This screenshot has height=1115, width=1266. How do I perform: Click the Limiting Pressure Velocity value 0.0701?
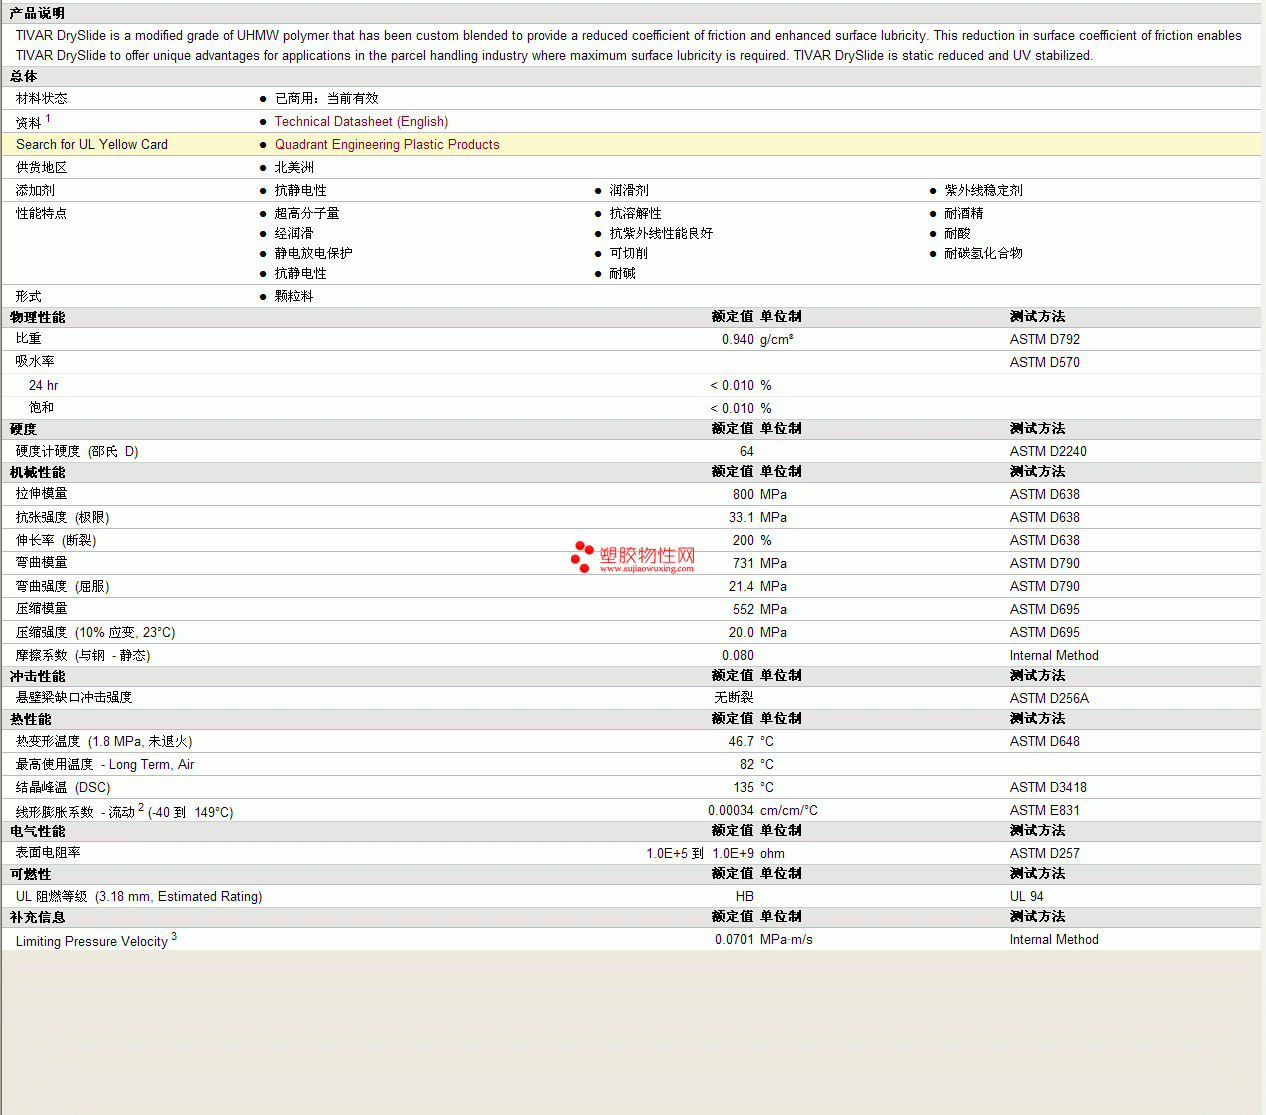734,939
